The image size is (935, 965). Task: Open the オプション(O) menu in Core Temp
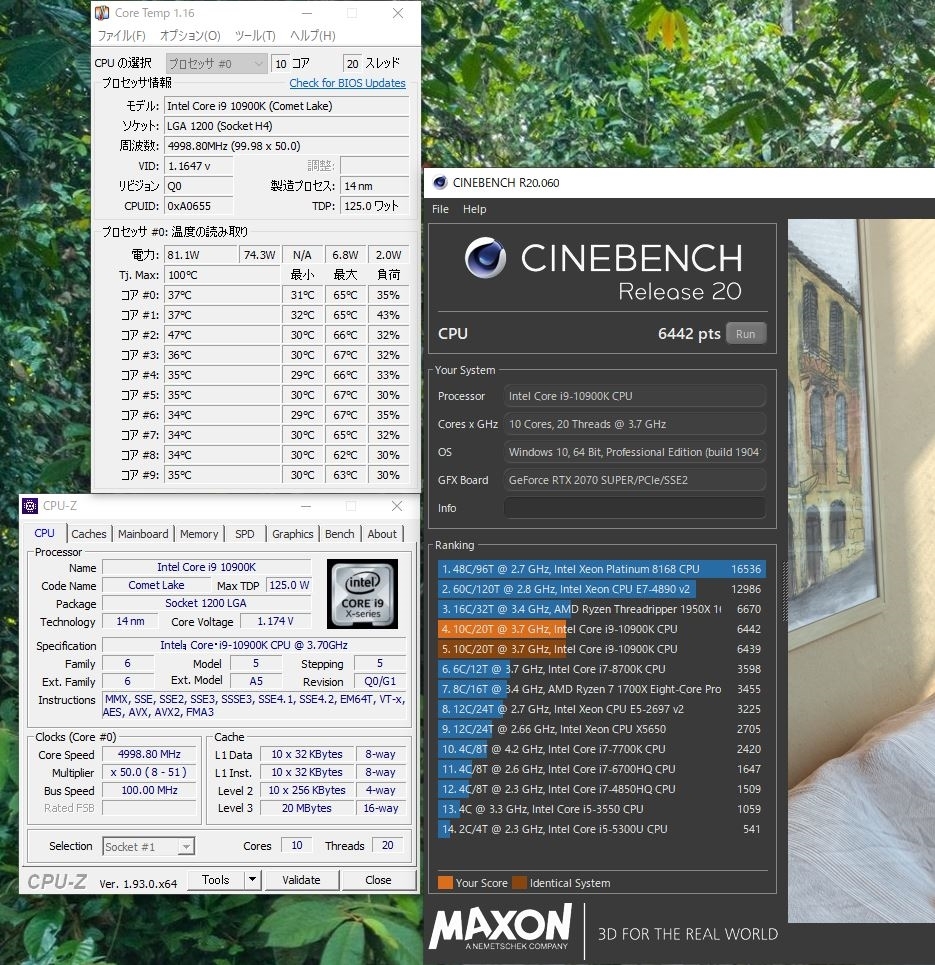[190, 36]
